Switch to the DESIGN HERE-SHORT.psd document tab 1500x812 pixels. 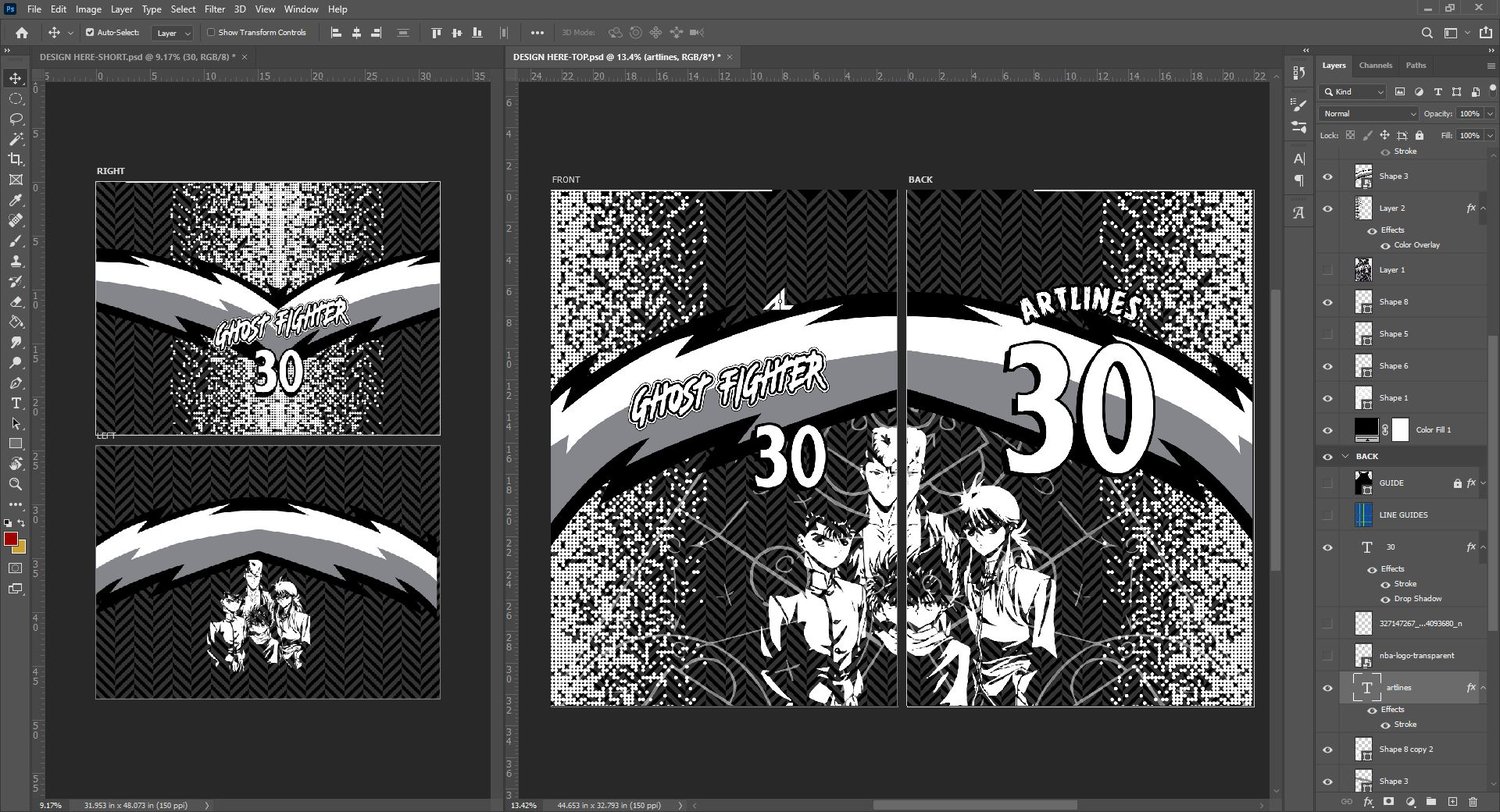(x=137, y=57)
